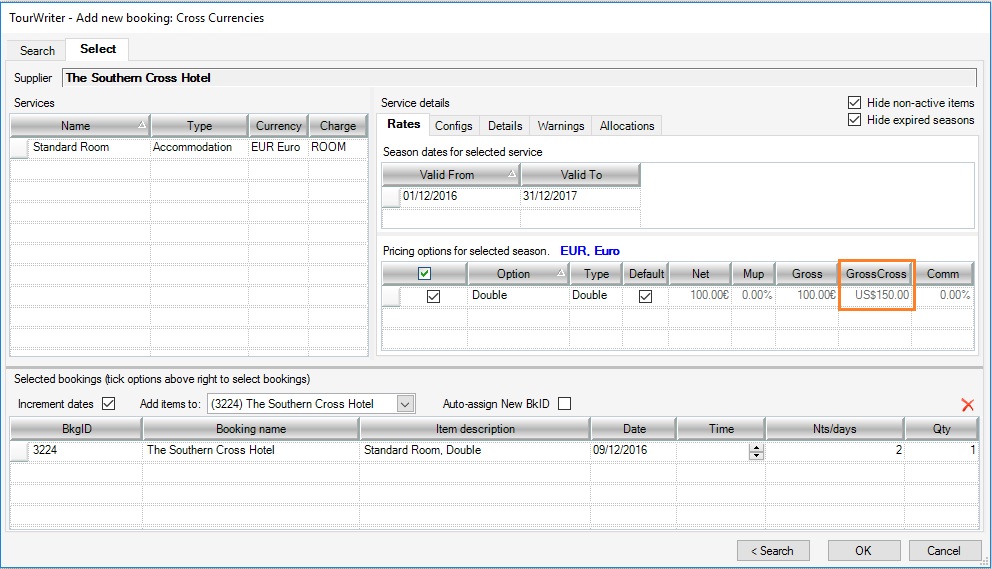
Task: Toggle the Hide non-active items checkbox
Action: coord(854,103)
